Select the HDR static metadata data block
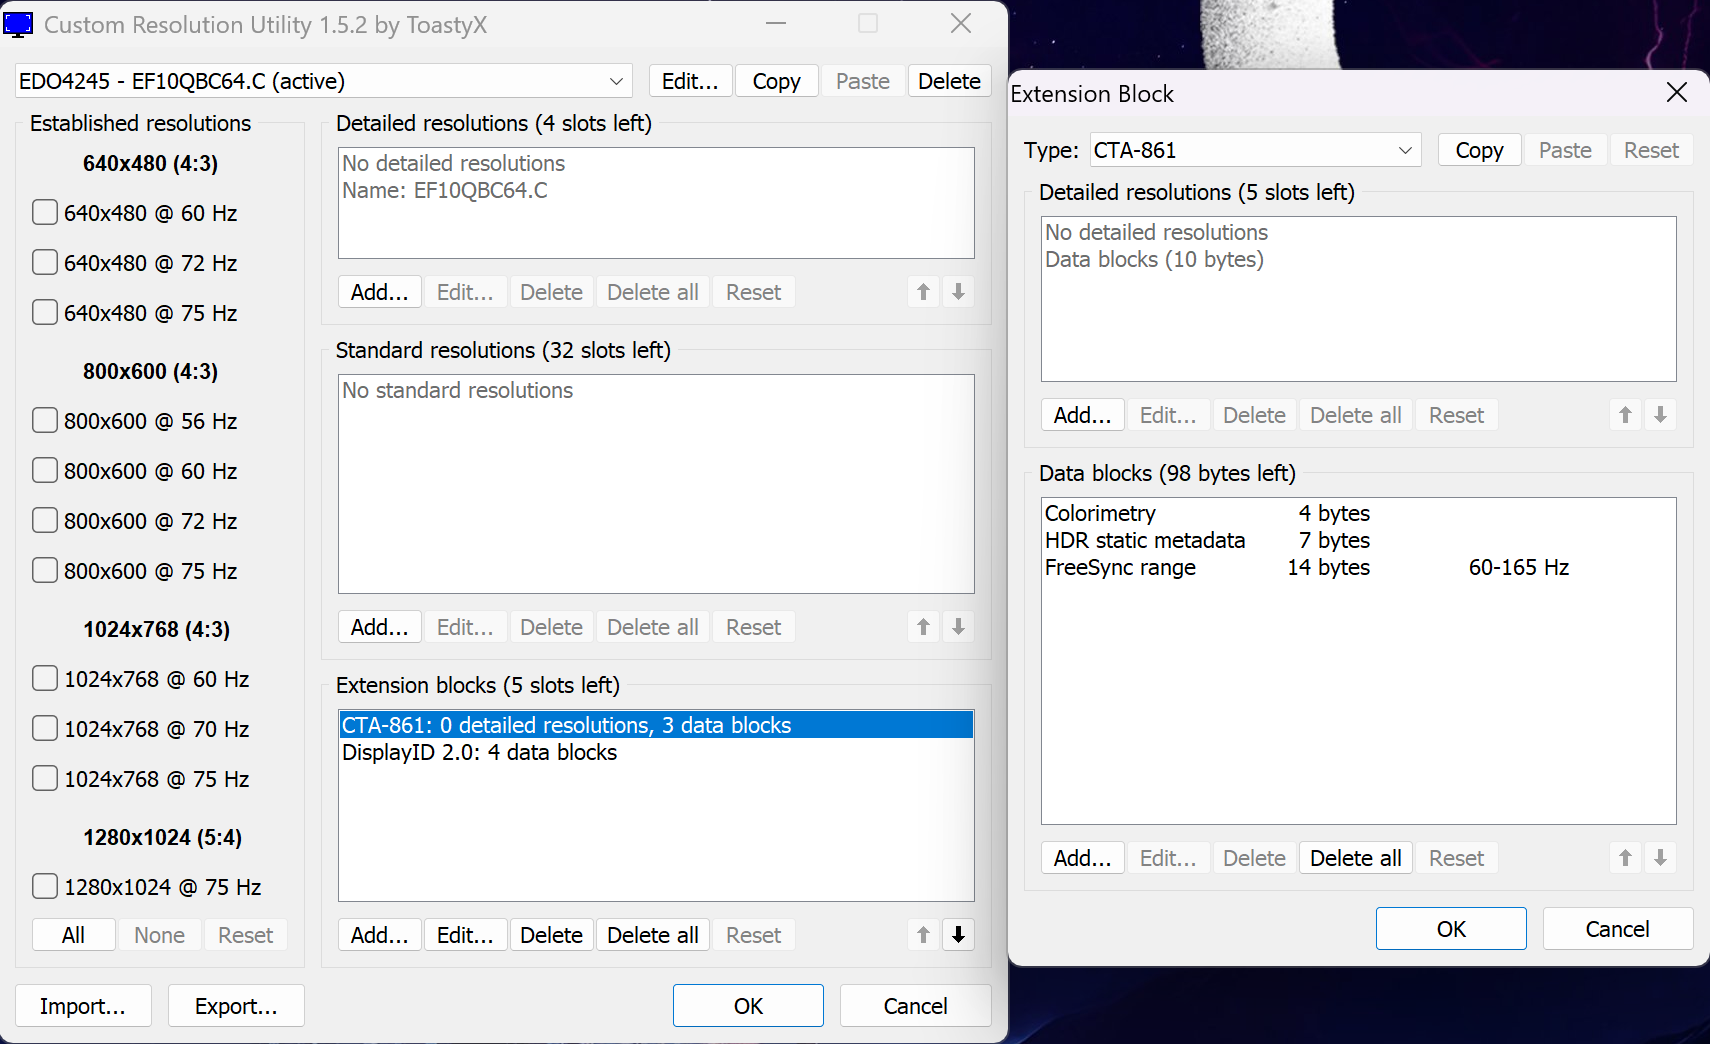This screenshot has height=1044, width=1710. tap(1144, 541)
